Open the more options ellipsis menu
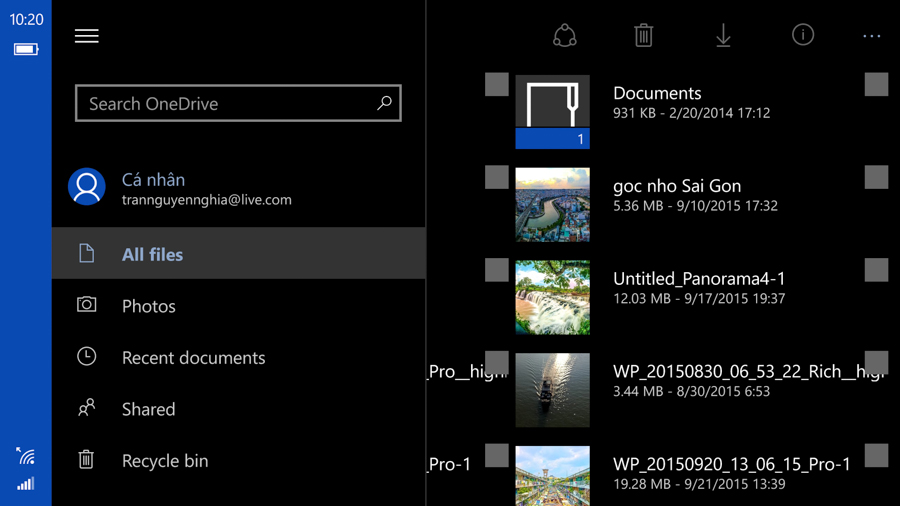Screen dimensions: 900x506 [x=872, y=36]
